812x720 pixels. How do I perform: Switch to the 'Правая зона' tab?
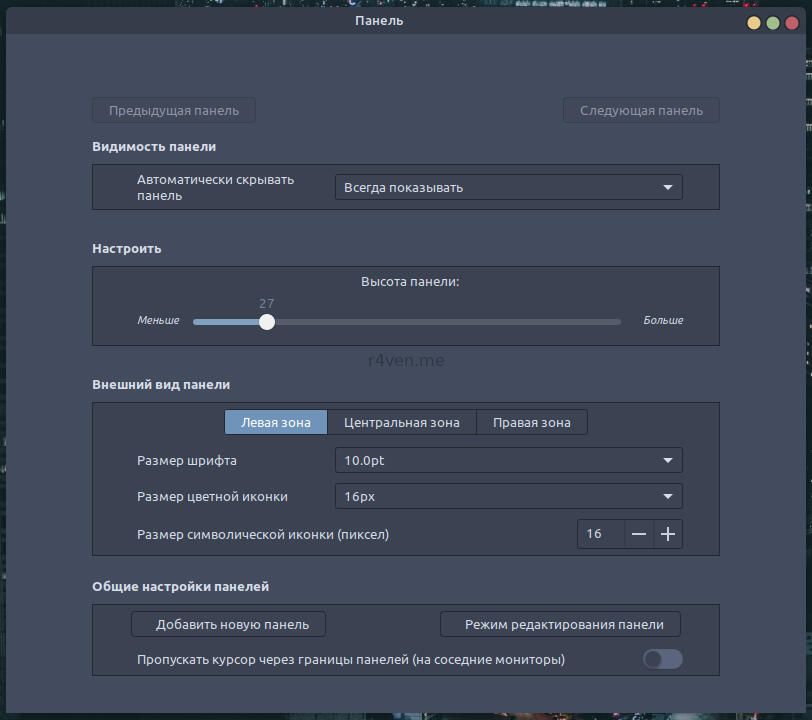tap(531, 422)
